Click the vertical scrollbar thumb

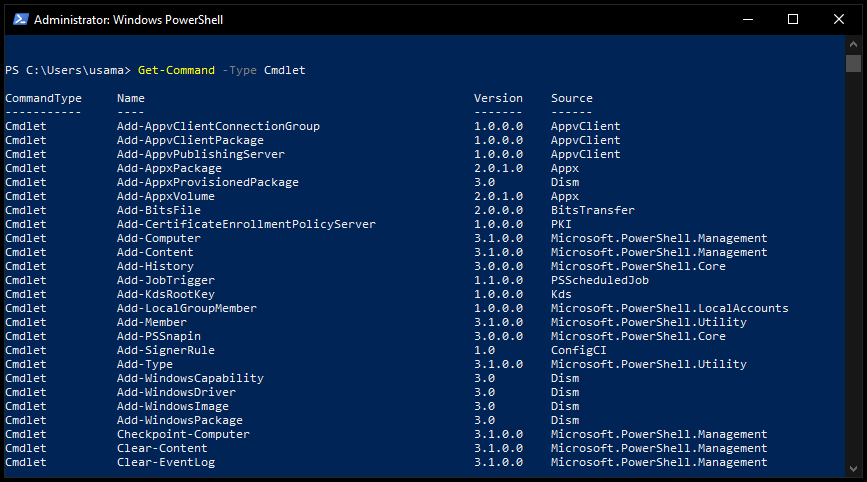pyautogui.click(x=853, y=63)
